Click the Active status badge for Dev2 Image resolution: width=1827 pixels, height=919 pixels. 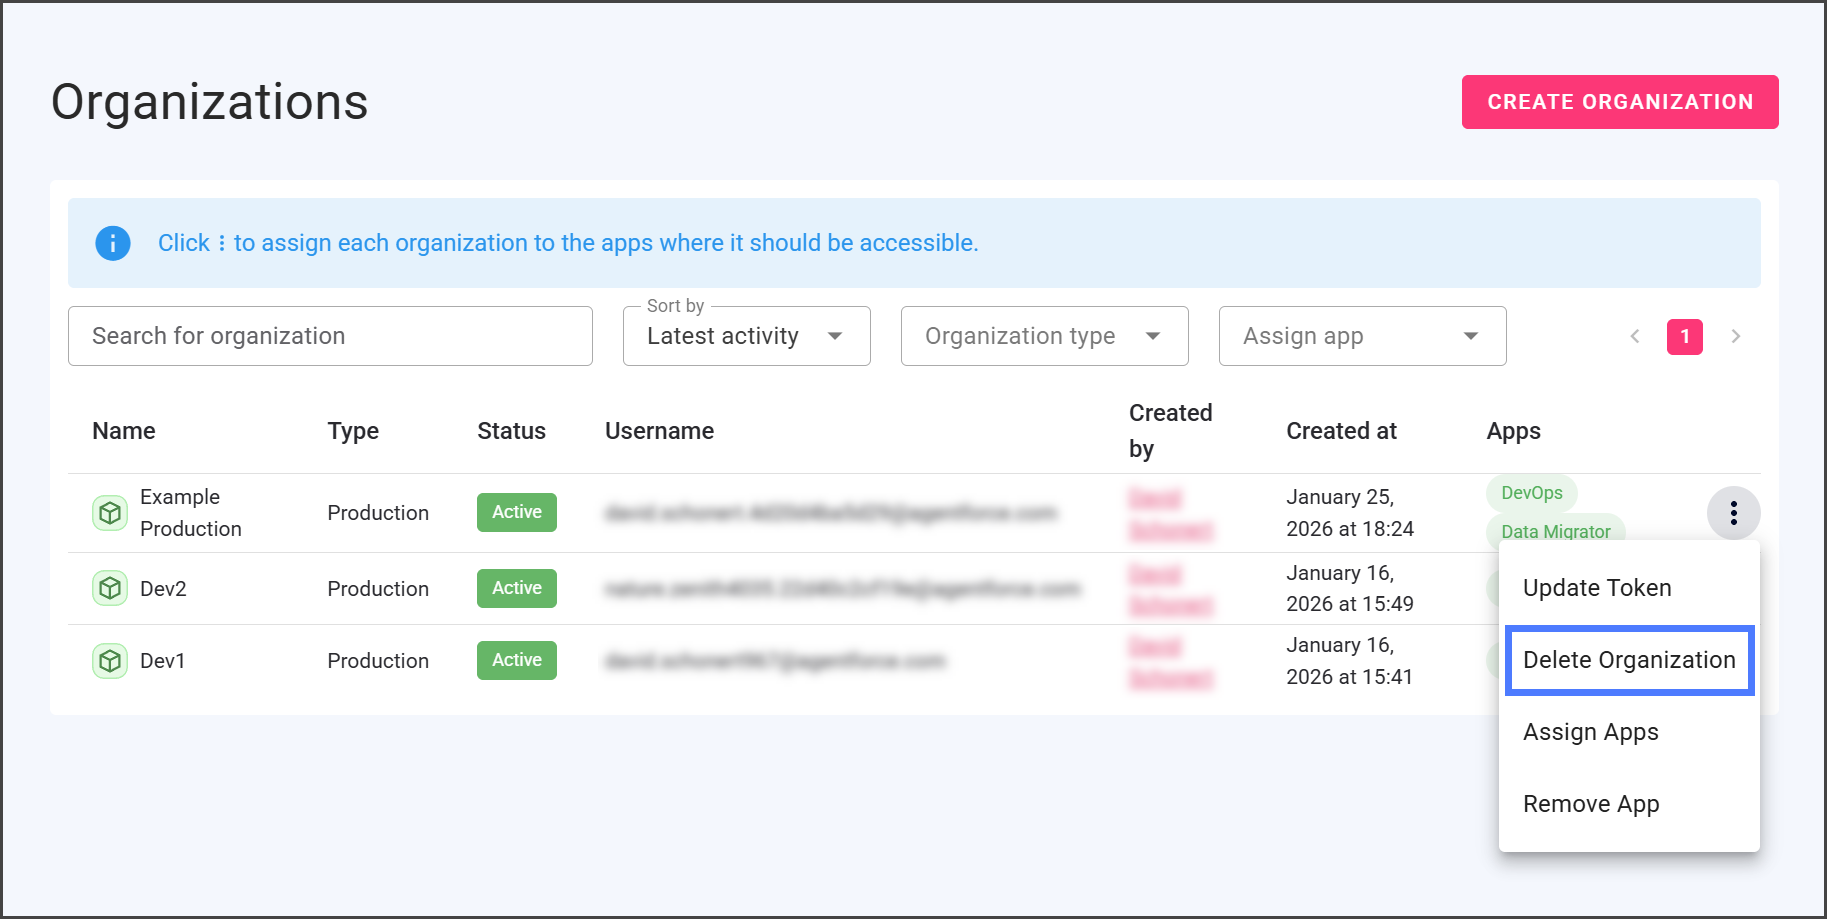[516, 588]
